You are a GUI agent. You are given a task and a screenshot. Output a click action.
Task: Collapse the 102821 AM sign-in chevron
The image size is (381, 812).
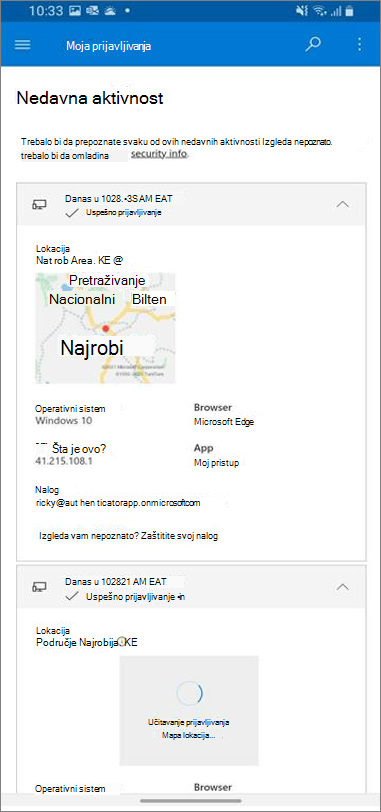pos(342,587)
